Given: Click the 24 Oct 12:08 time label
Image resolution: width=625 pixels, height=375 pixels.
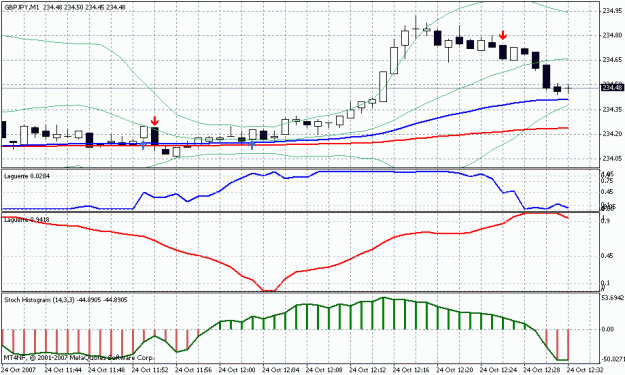Looking at the screenshot, I should click(x=324, y=370).
